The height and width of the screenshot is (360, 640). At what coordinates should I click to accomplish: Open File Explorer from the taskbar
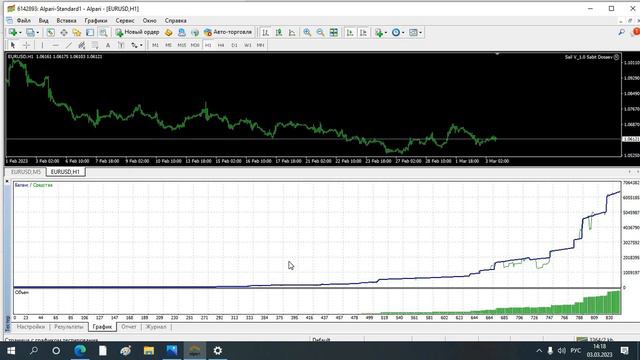click(x=149, y=351)
